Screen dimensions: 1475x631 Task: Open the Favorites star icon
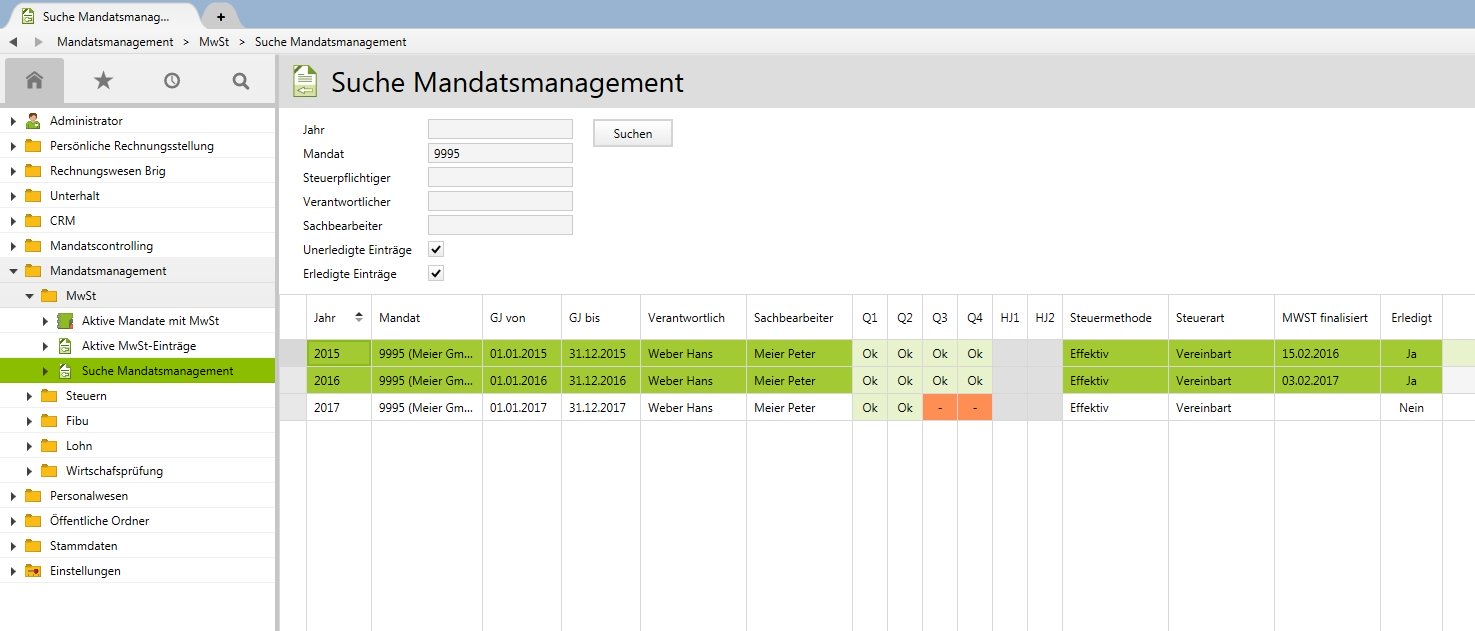pyautogui.click(x=103, y=81)
